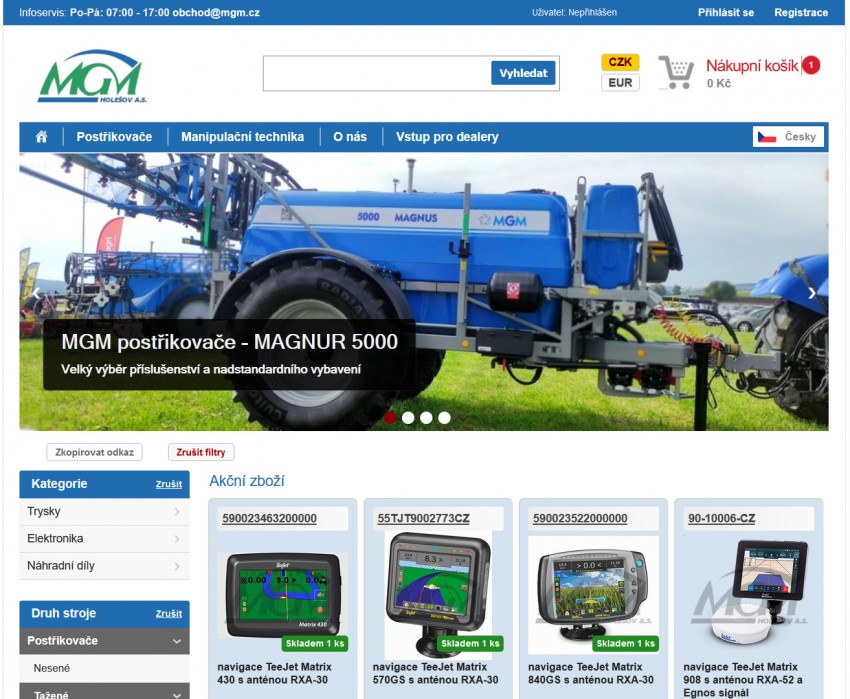
Task: Open navigace TeeJet Matrix 570GS title
Action: (x=435, y=673)
